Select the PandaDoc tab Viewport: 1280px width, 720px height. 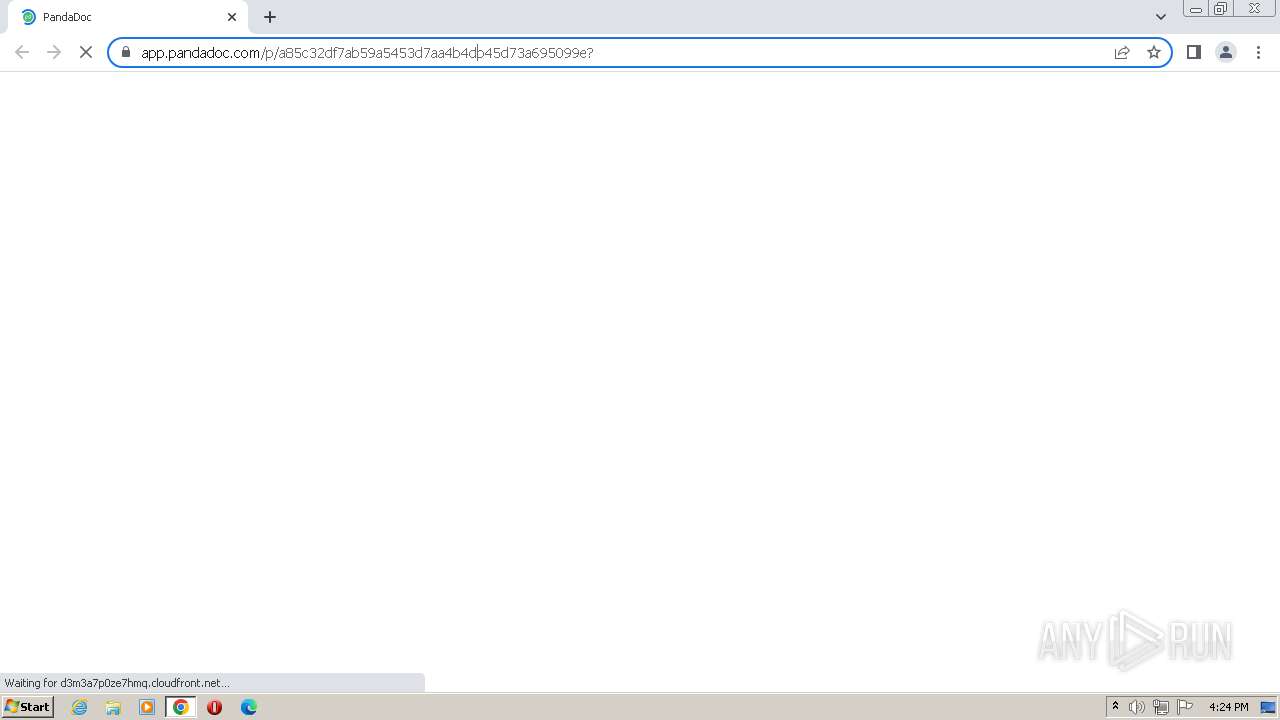click(128, 17)
